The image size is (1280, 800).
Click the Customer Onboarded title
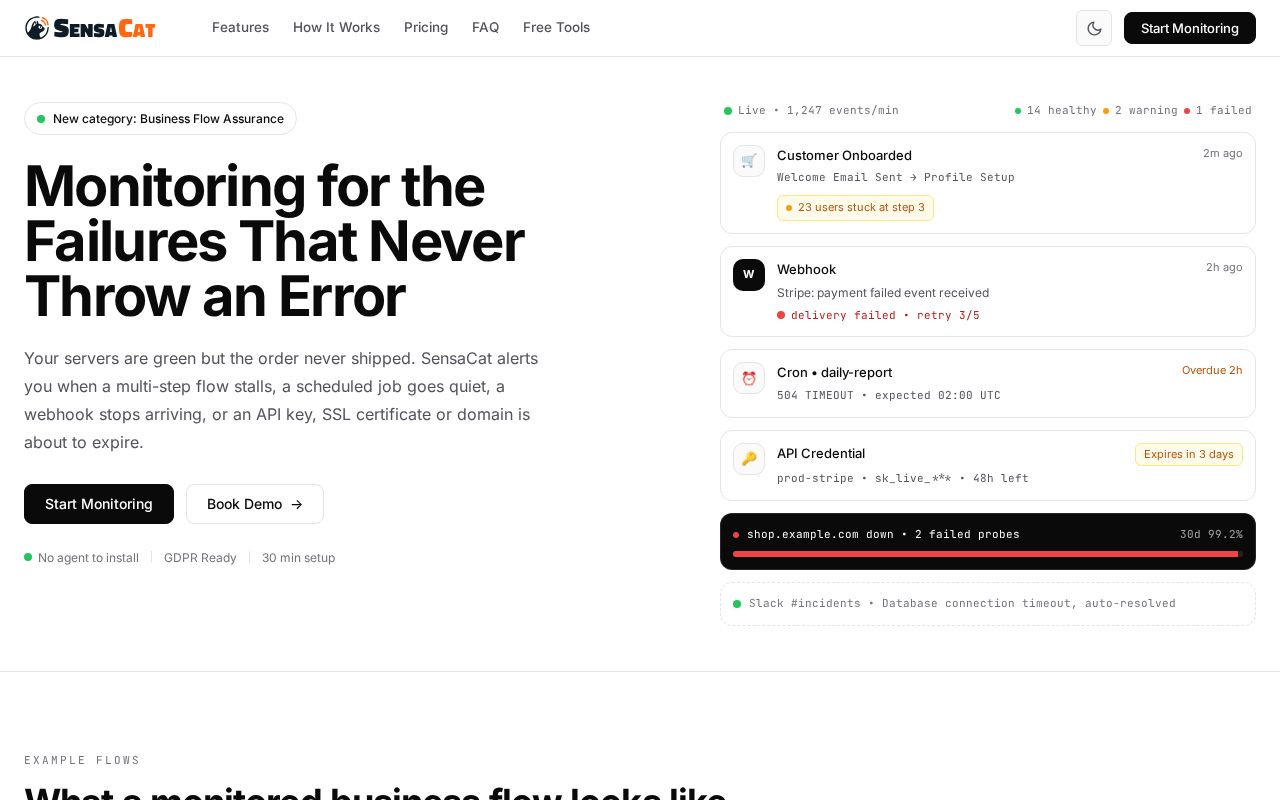[844, 155]
